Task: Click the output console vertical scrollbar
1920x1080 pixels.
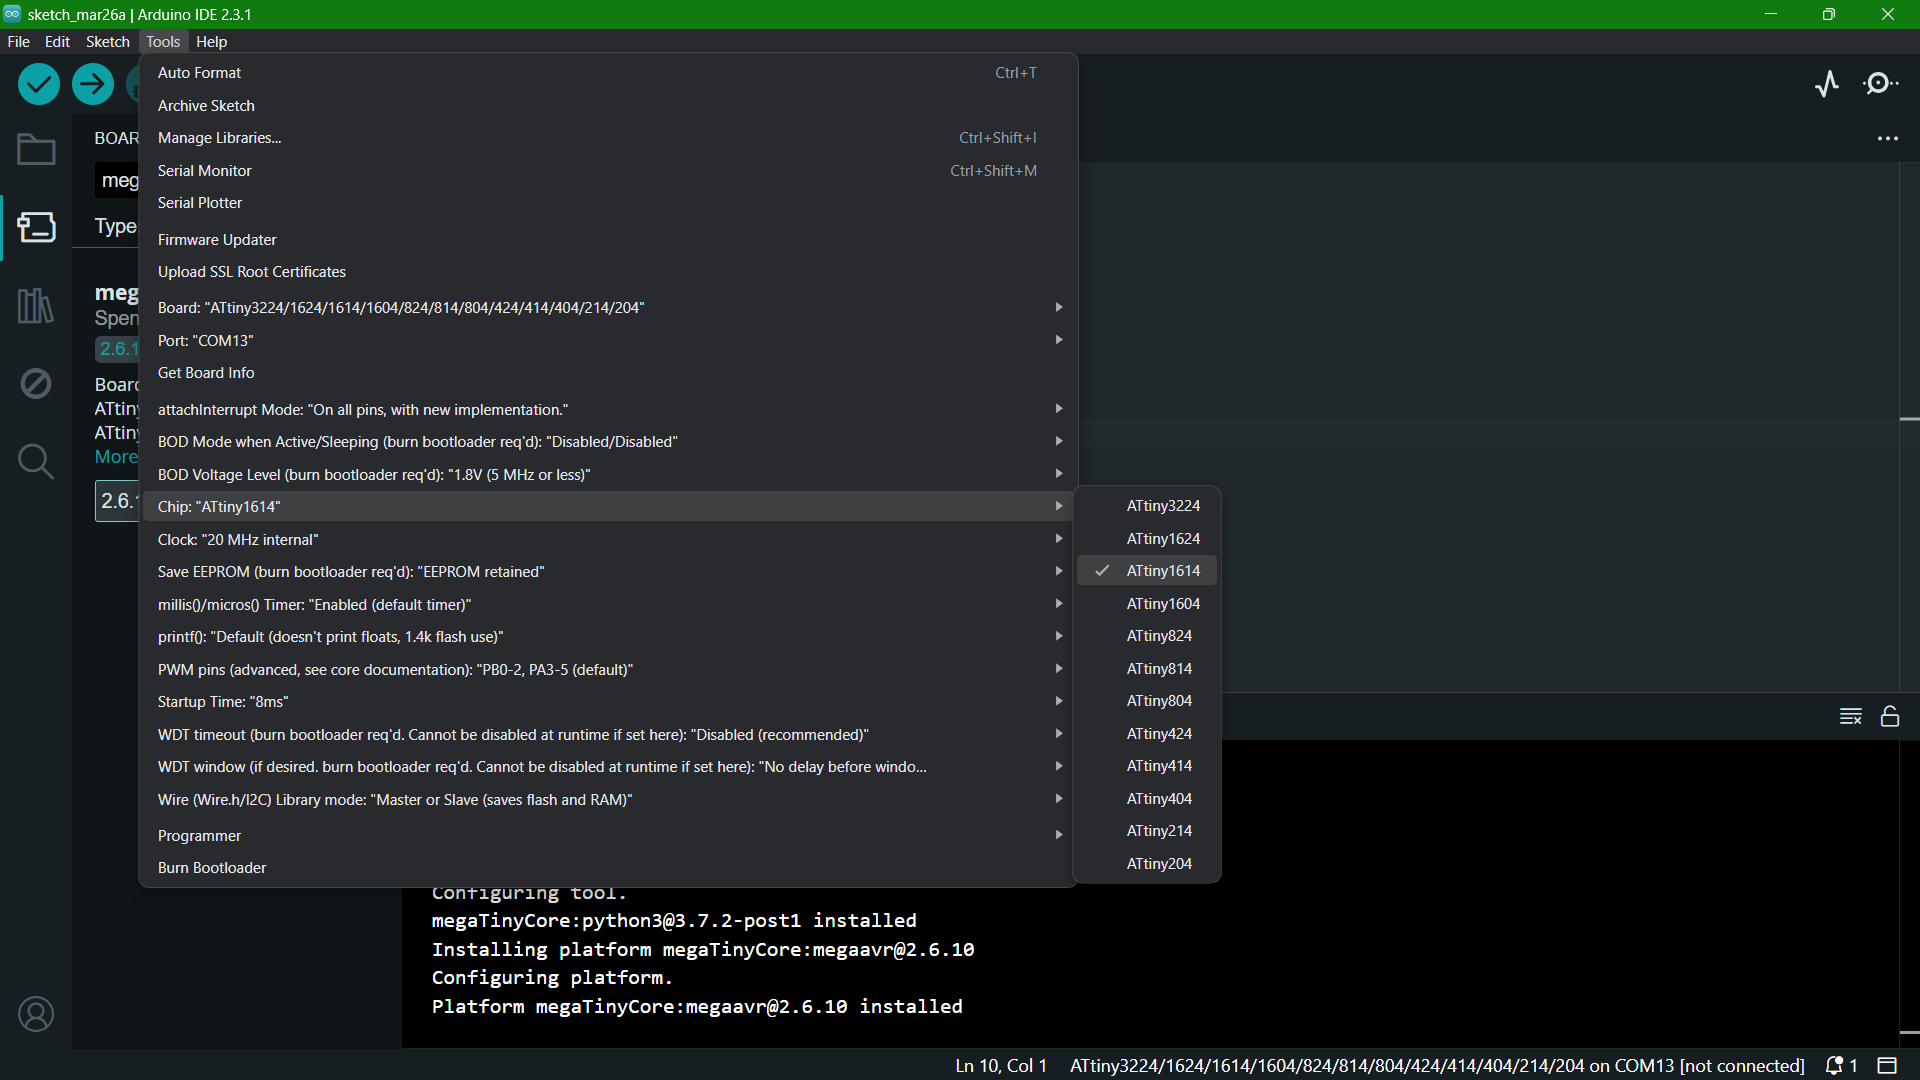Action: [1909, 894]
